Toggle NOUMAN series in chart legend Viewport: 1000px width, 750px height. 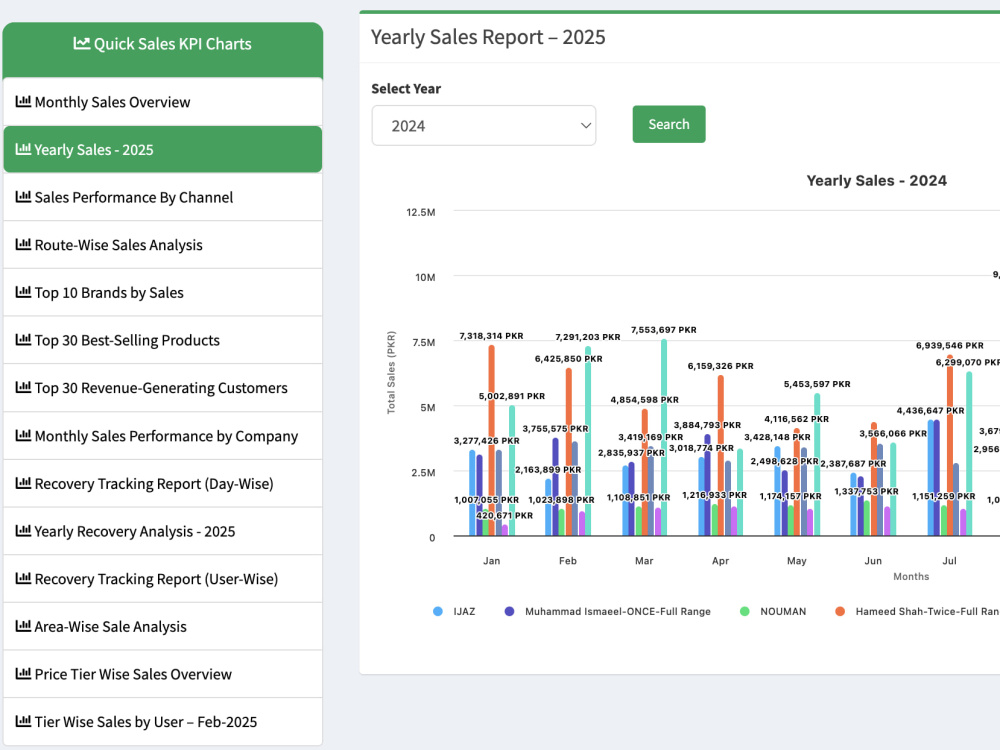tap(773, 611)
